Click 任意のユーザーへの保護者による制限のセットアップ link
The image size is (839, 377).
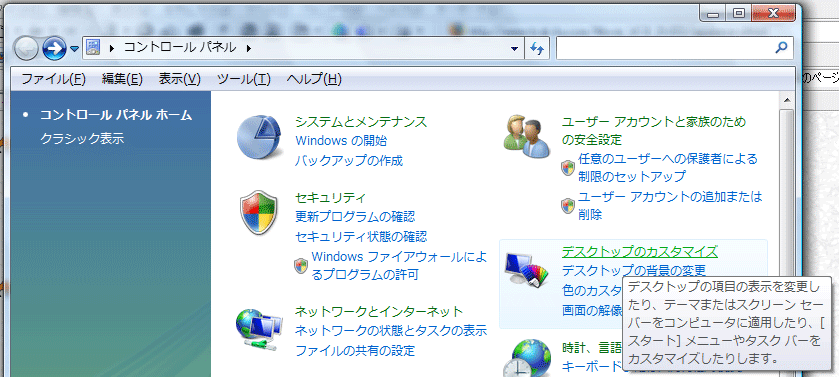point(668,167)
